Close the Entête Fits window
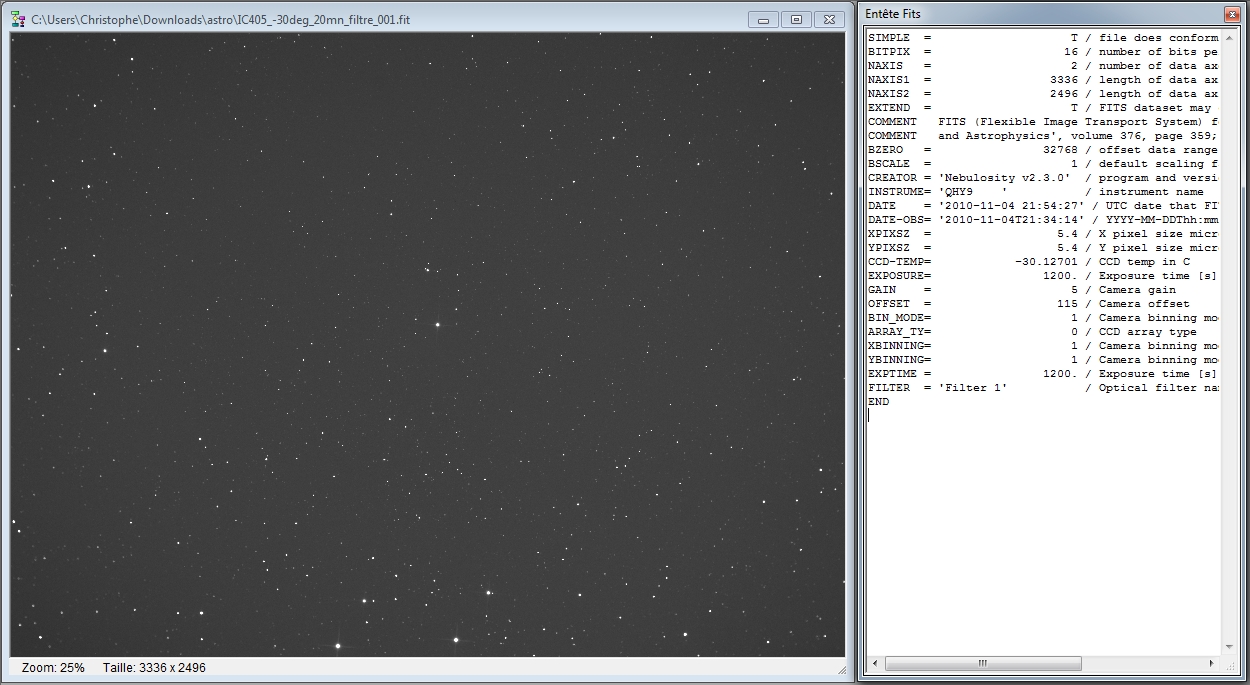Screen dimensions: 1250x685 point(1232,14)
